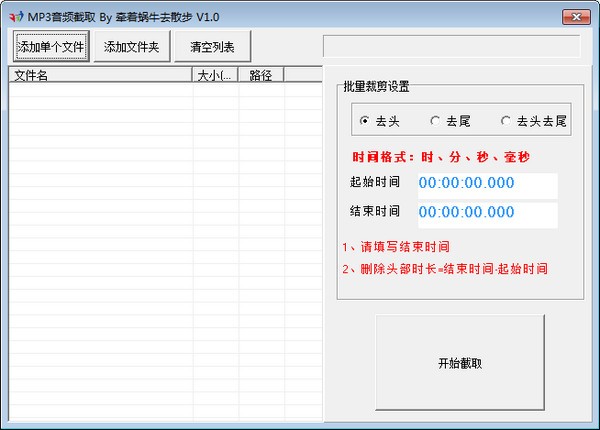Start trimming with 开始截取 button
600x430 pixels.
pyautogui.click(x=459, y=363)
